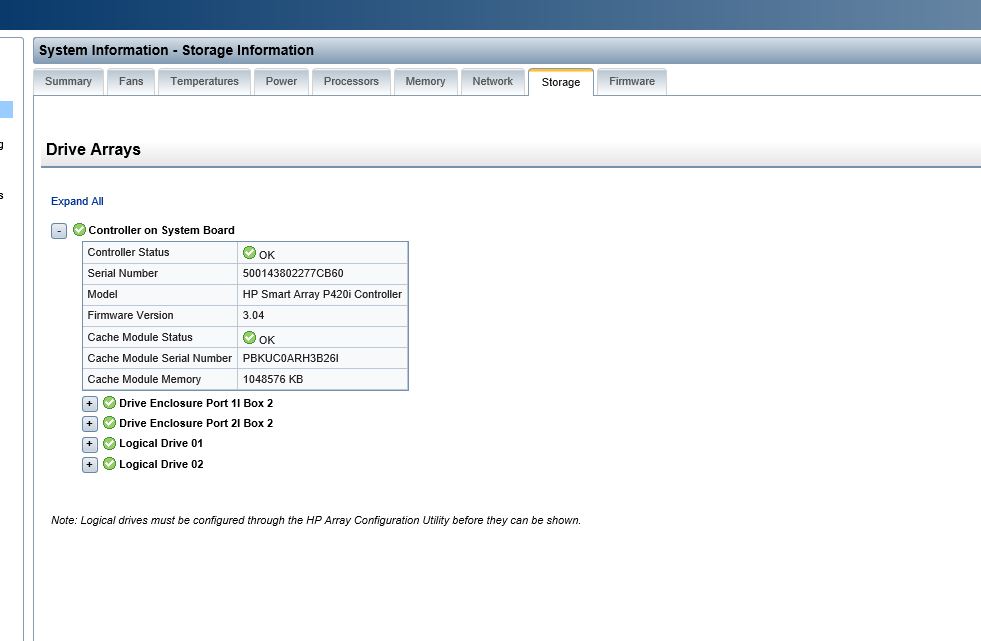Viewport: 981px width, 641px height.
Task: Expand Drive Enclosure Port 2I Box 2
Action: (90, 424)
